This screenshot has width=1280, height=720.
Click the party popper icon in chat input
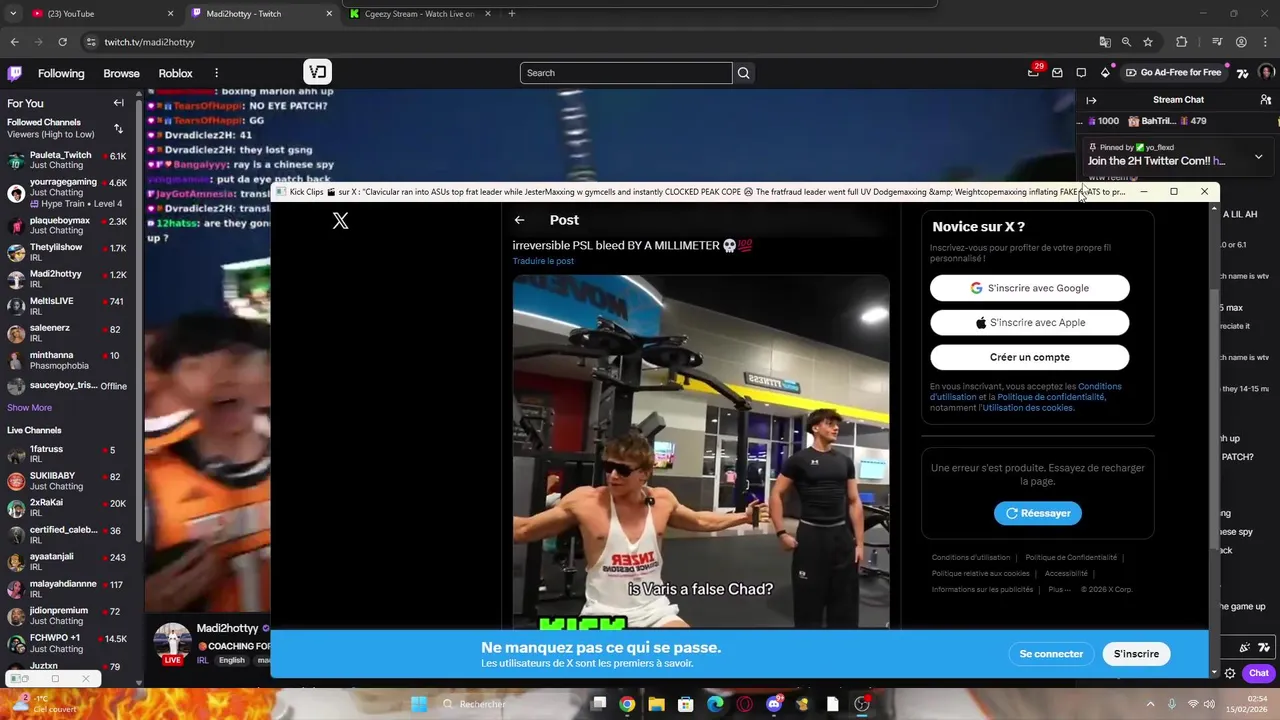1244,648
